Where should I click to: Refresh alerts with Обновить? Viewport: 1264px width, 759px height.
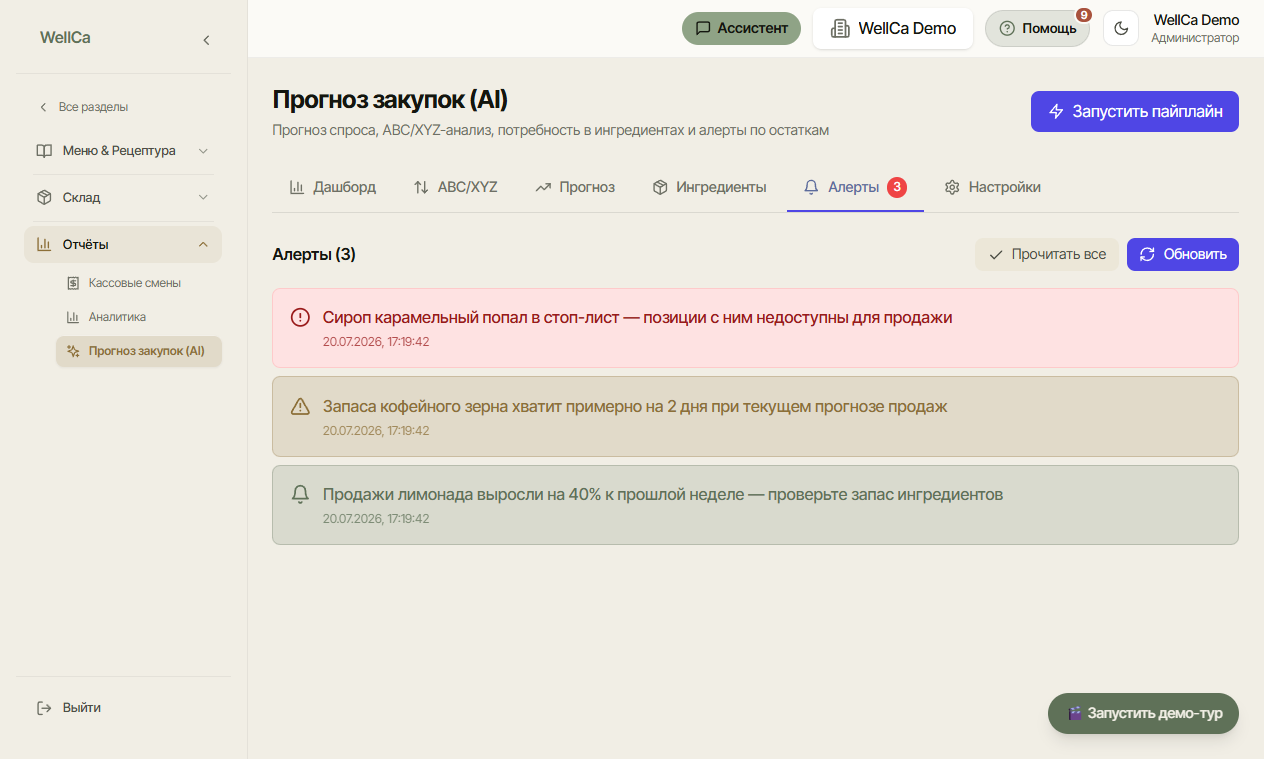[1183, 254]
